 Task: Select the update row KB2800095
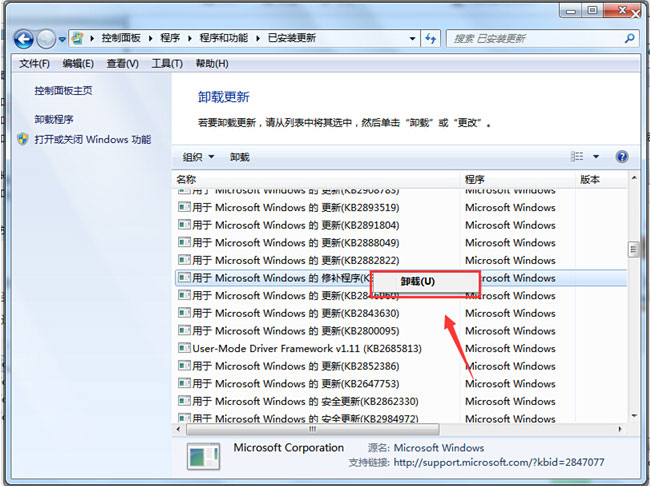400,331
